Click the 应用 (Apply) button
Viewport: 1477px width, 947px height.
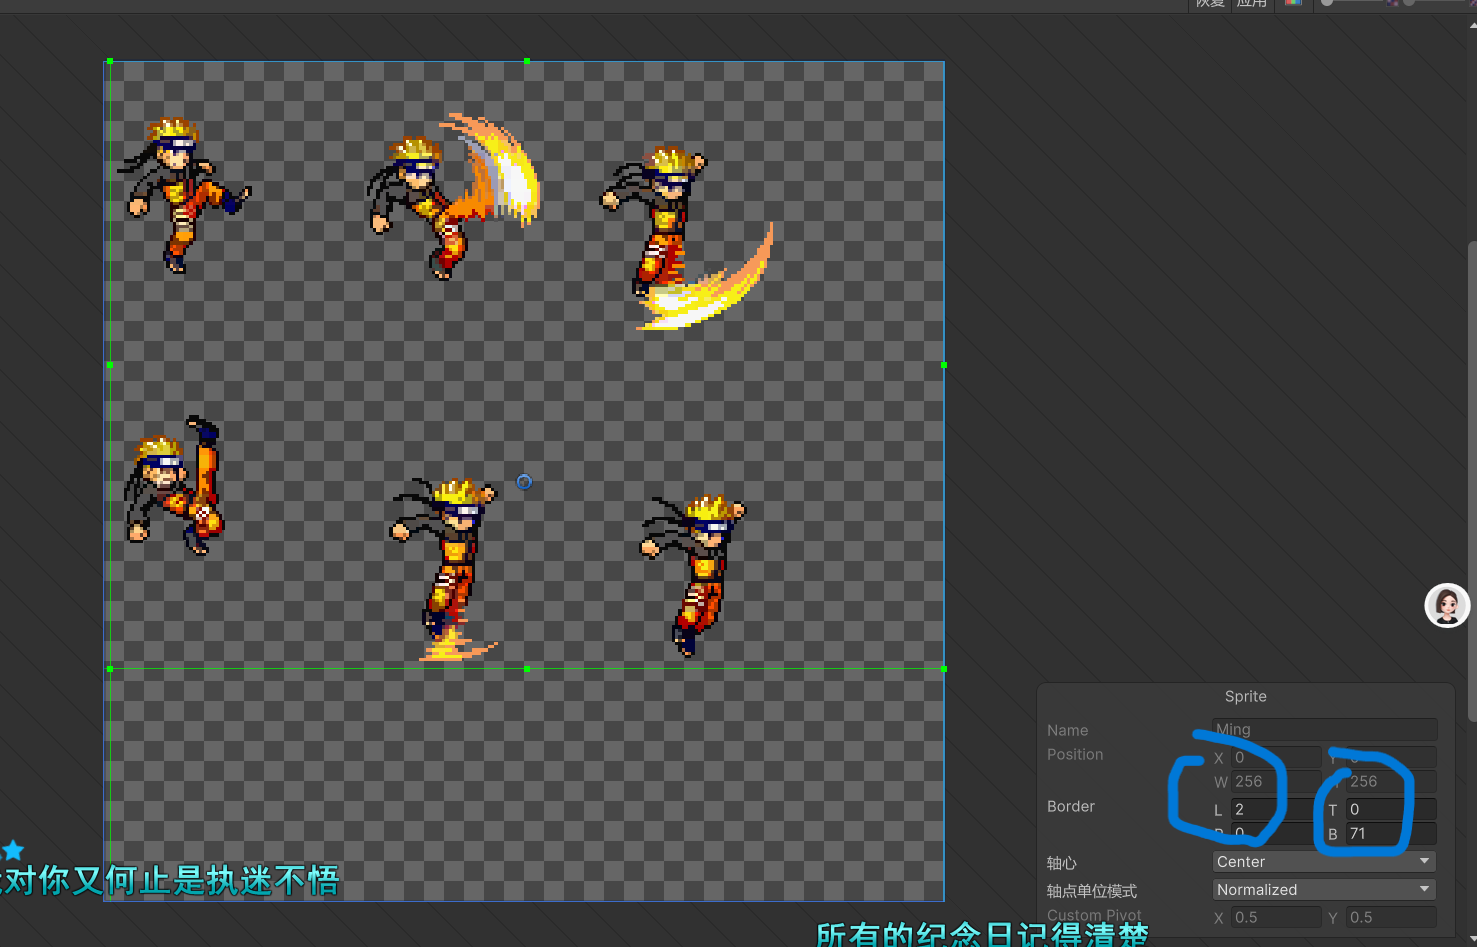tap(1252, 4)
